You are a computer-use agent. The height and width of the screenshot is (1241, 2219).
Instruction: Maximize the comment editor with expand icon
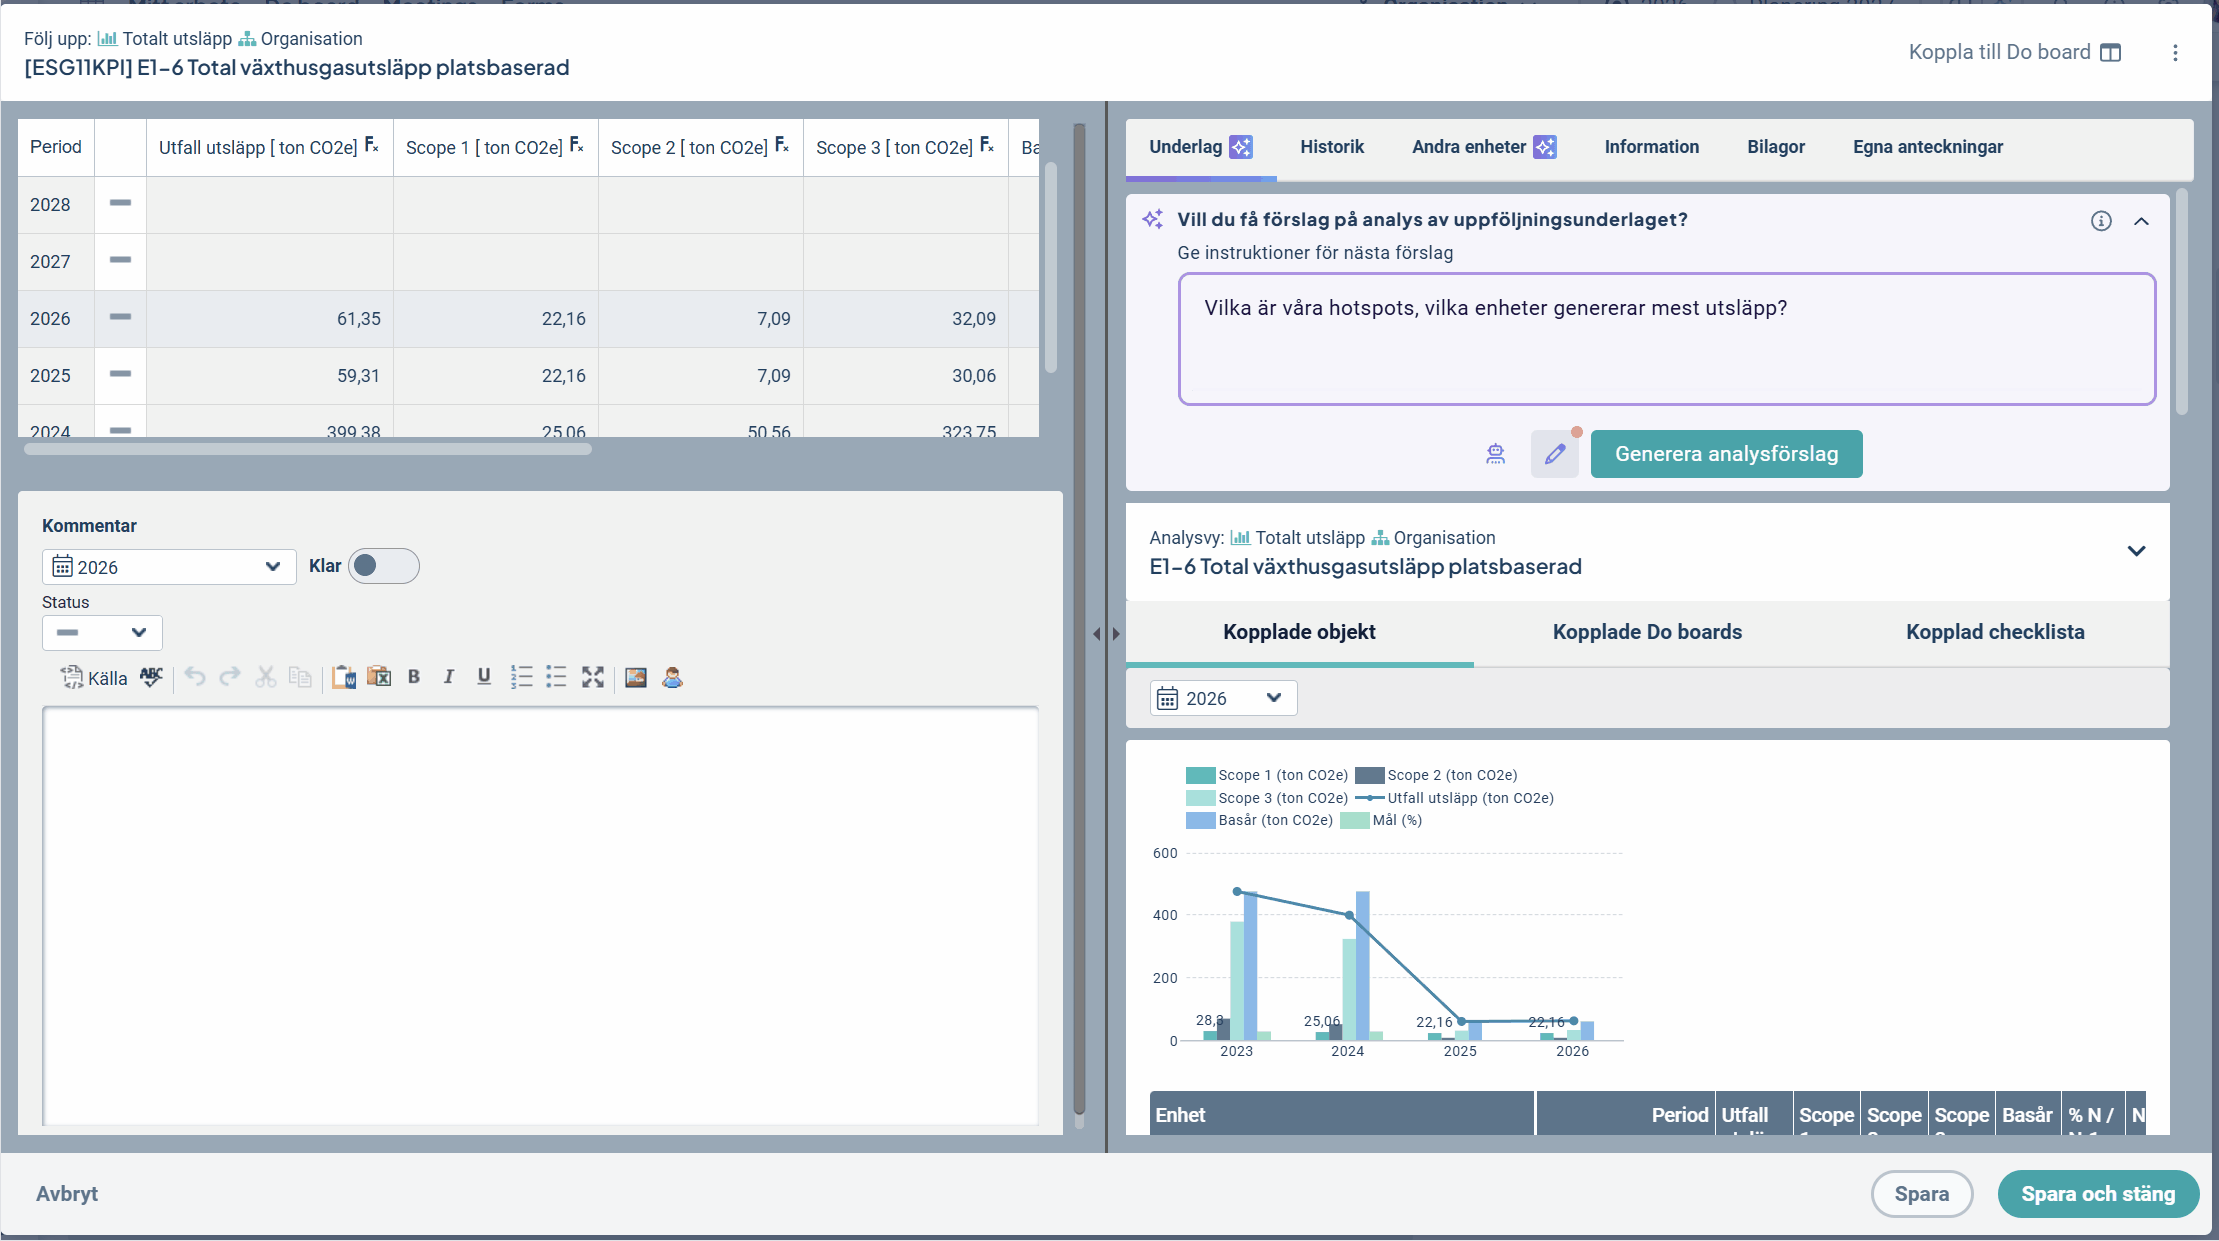593,677
